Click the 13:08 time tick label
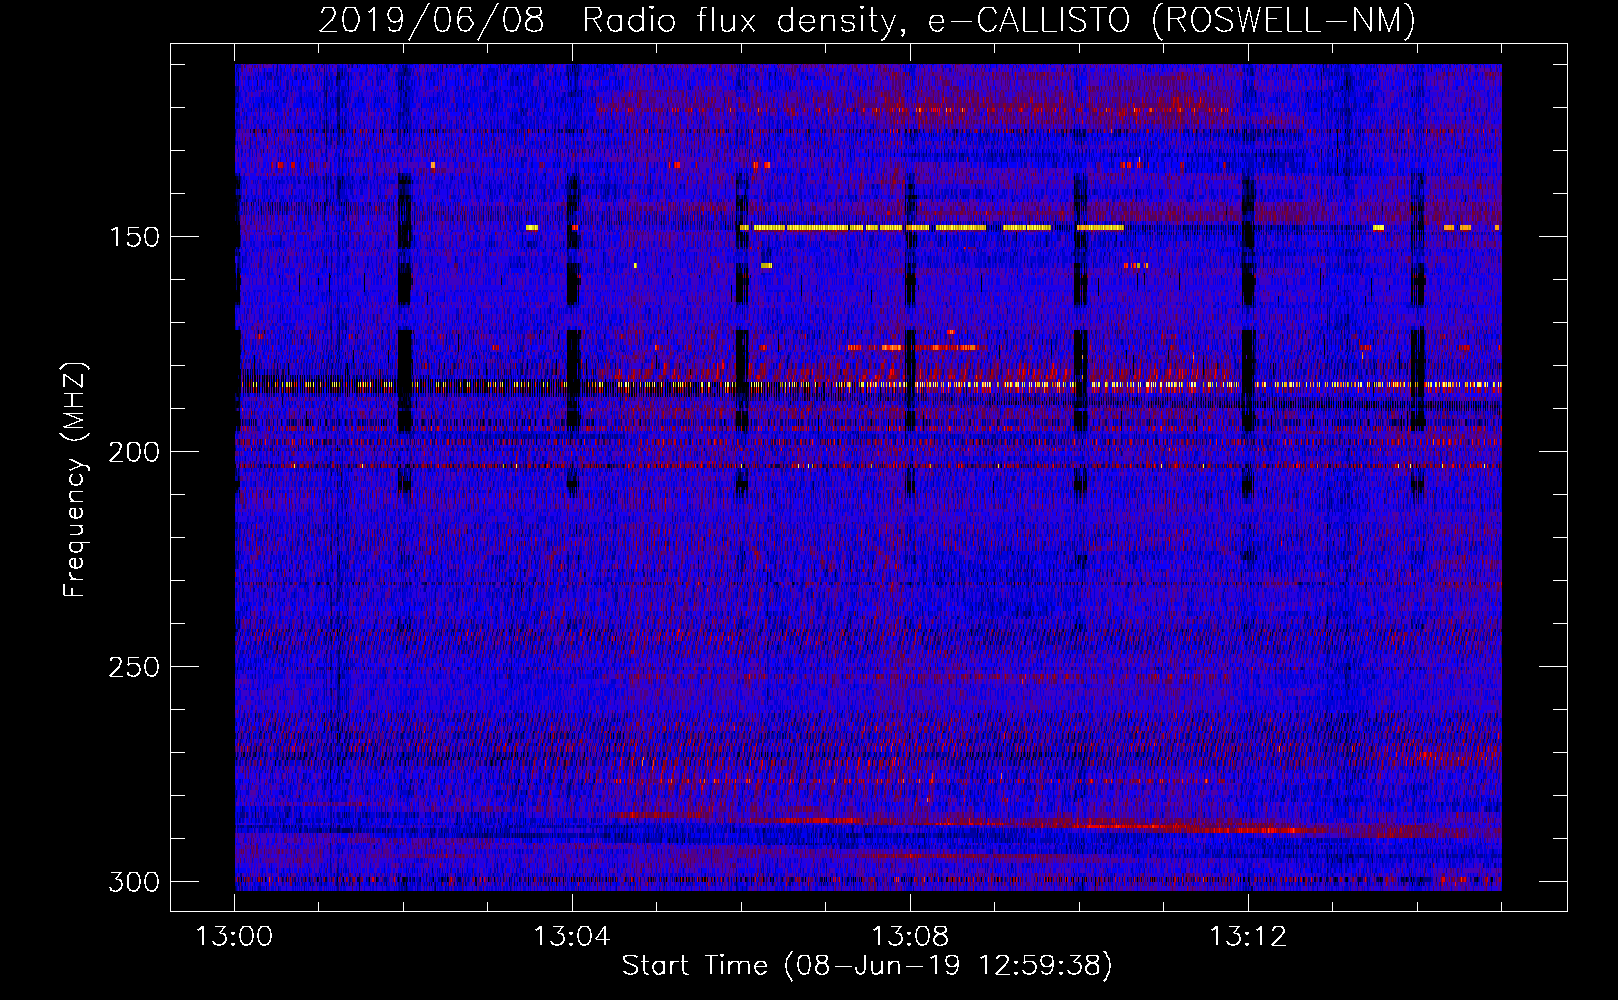Image resolution: width=1618 pixels, height=1000 pixels. click(910, 937)
